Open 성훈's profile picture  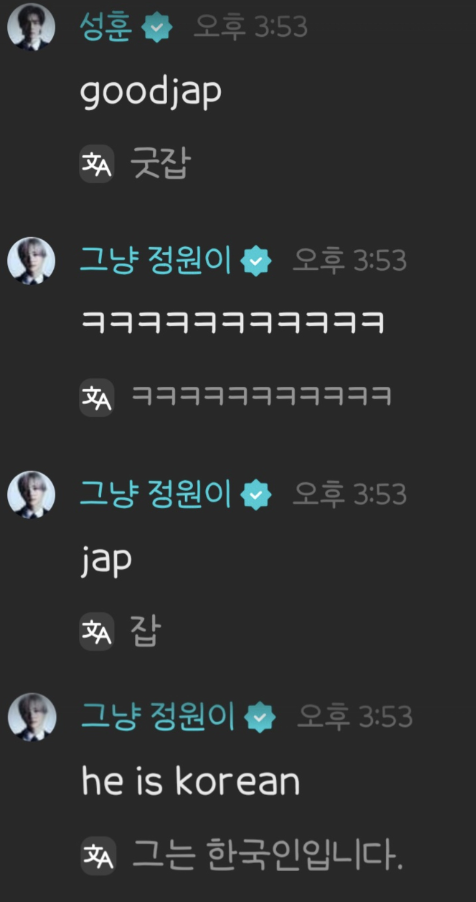tap(31, 27)
